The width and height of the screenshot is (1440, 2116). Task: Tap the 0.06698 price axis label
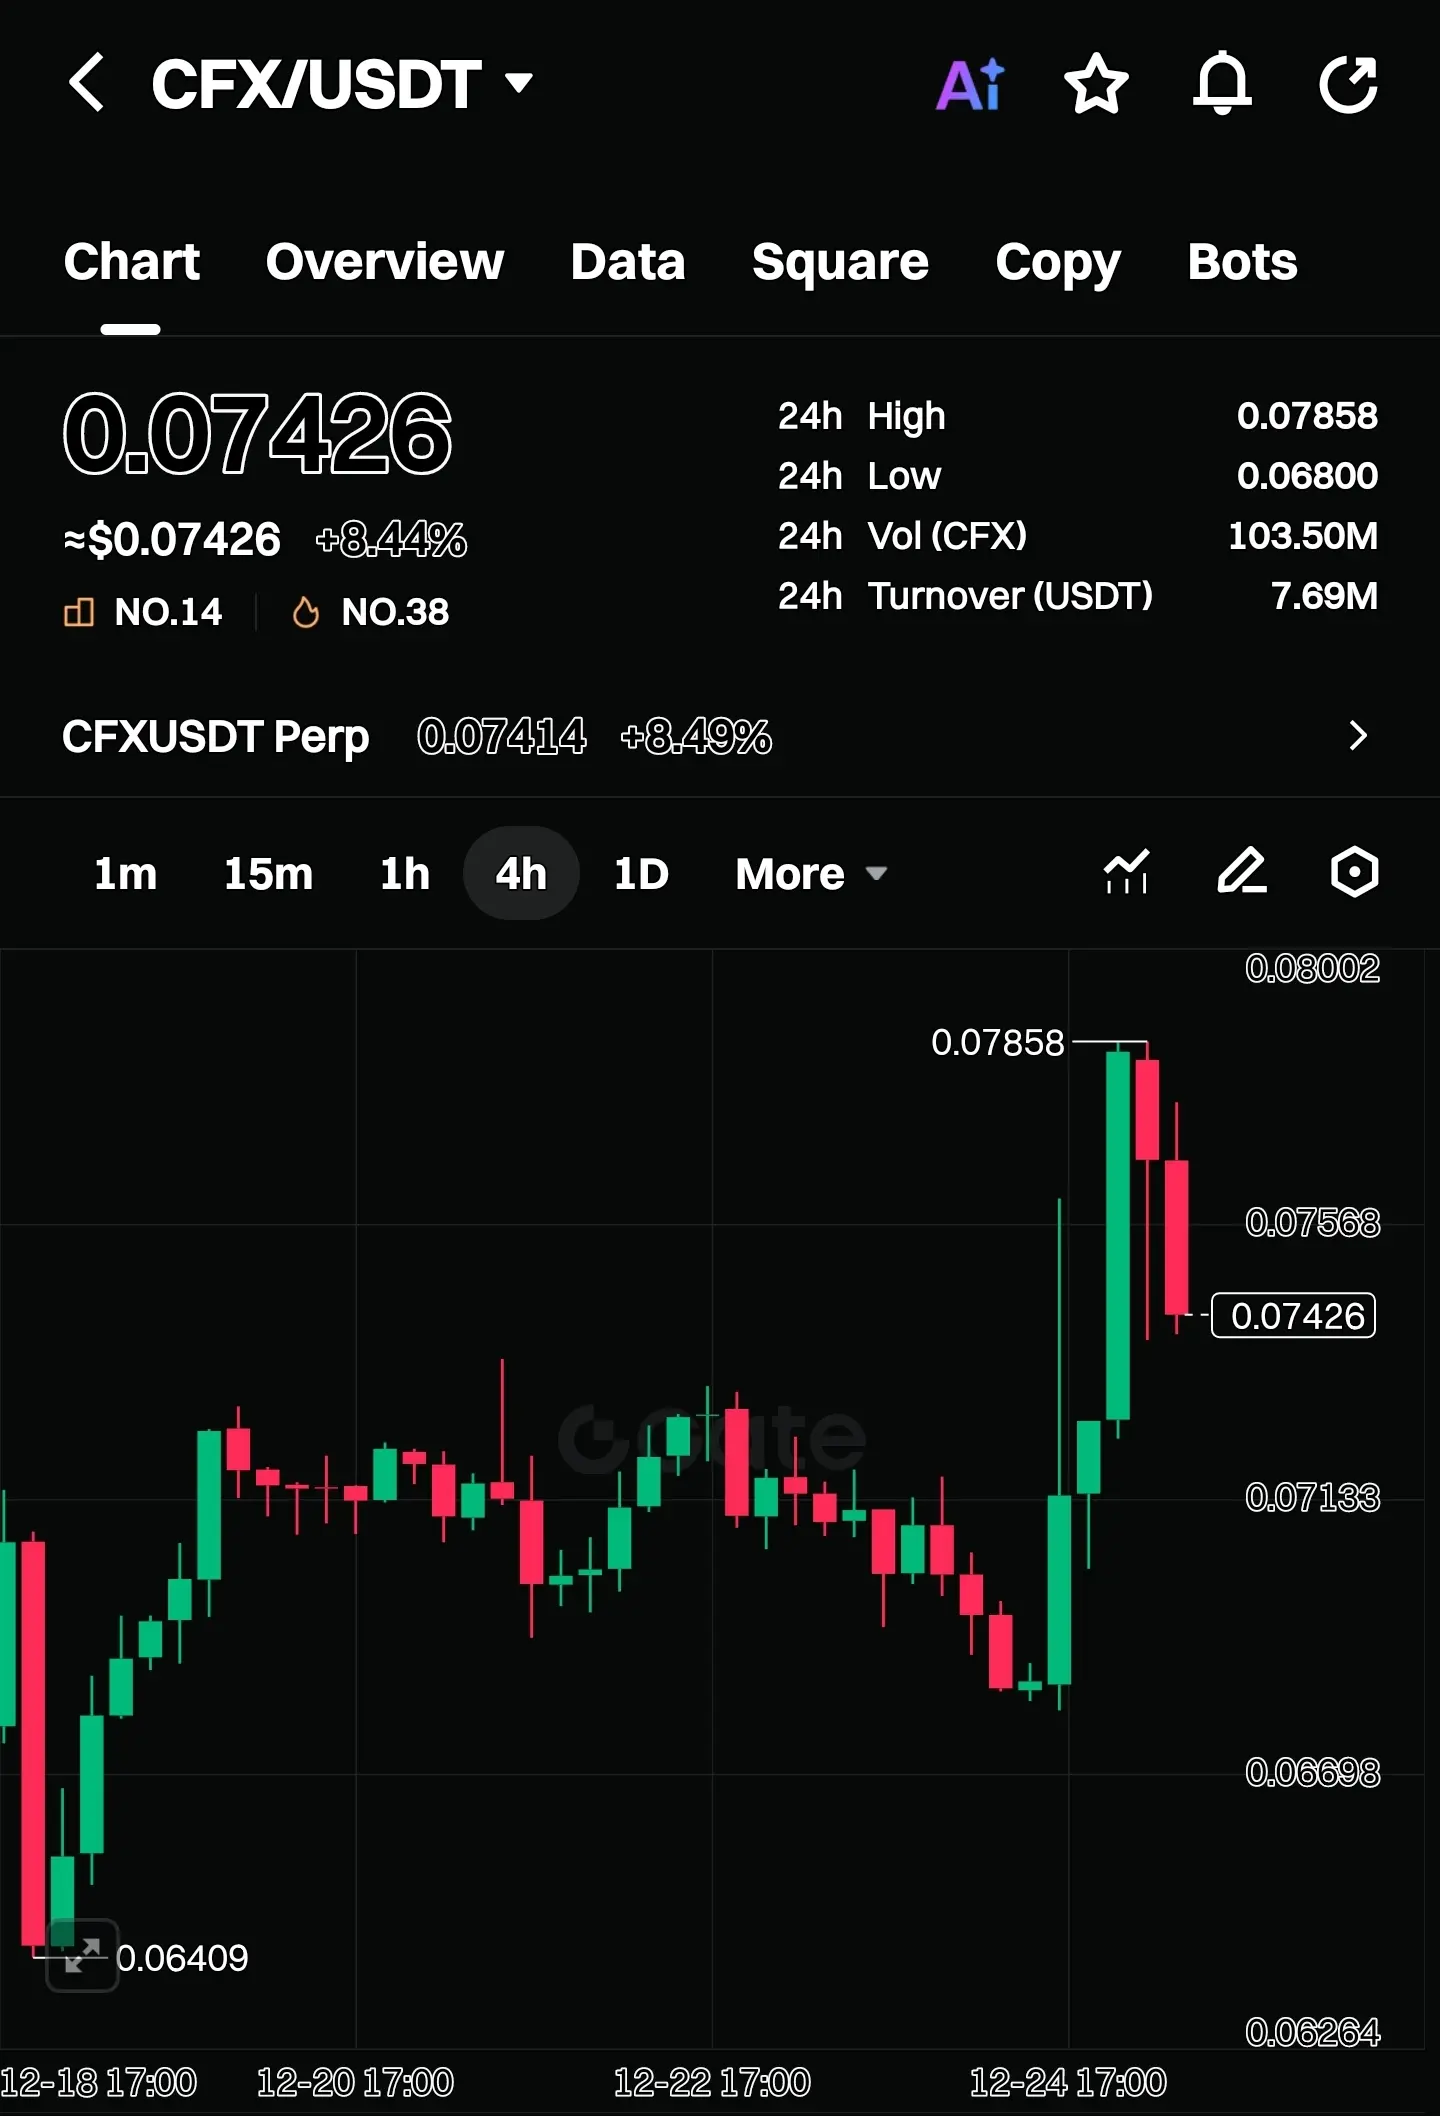[x=1312, y=1773]
